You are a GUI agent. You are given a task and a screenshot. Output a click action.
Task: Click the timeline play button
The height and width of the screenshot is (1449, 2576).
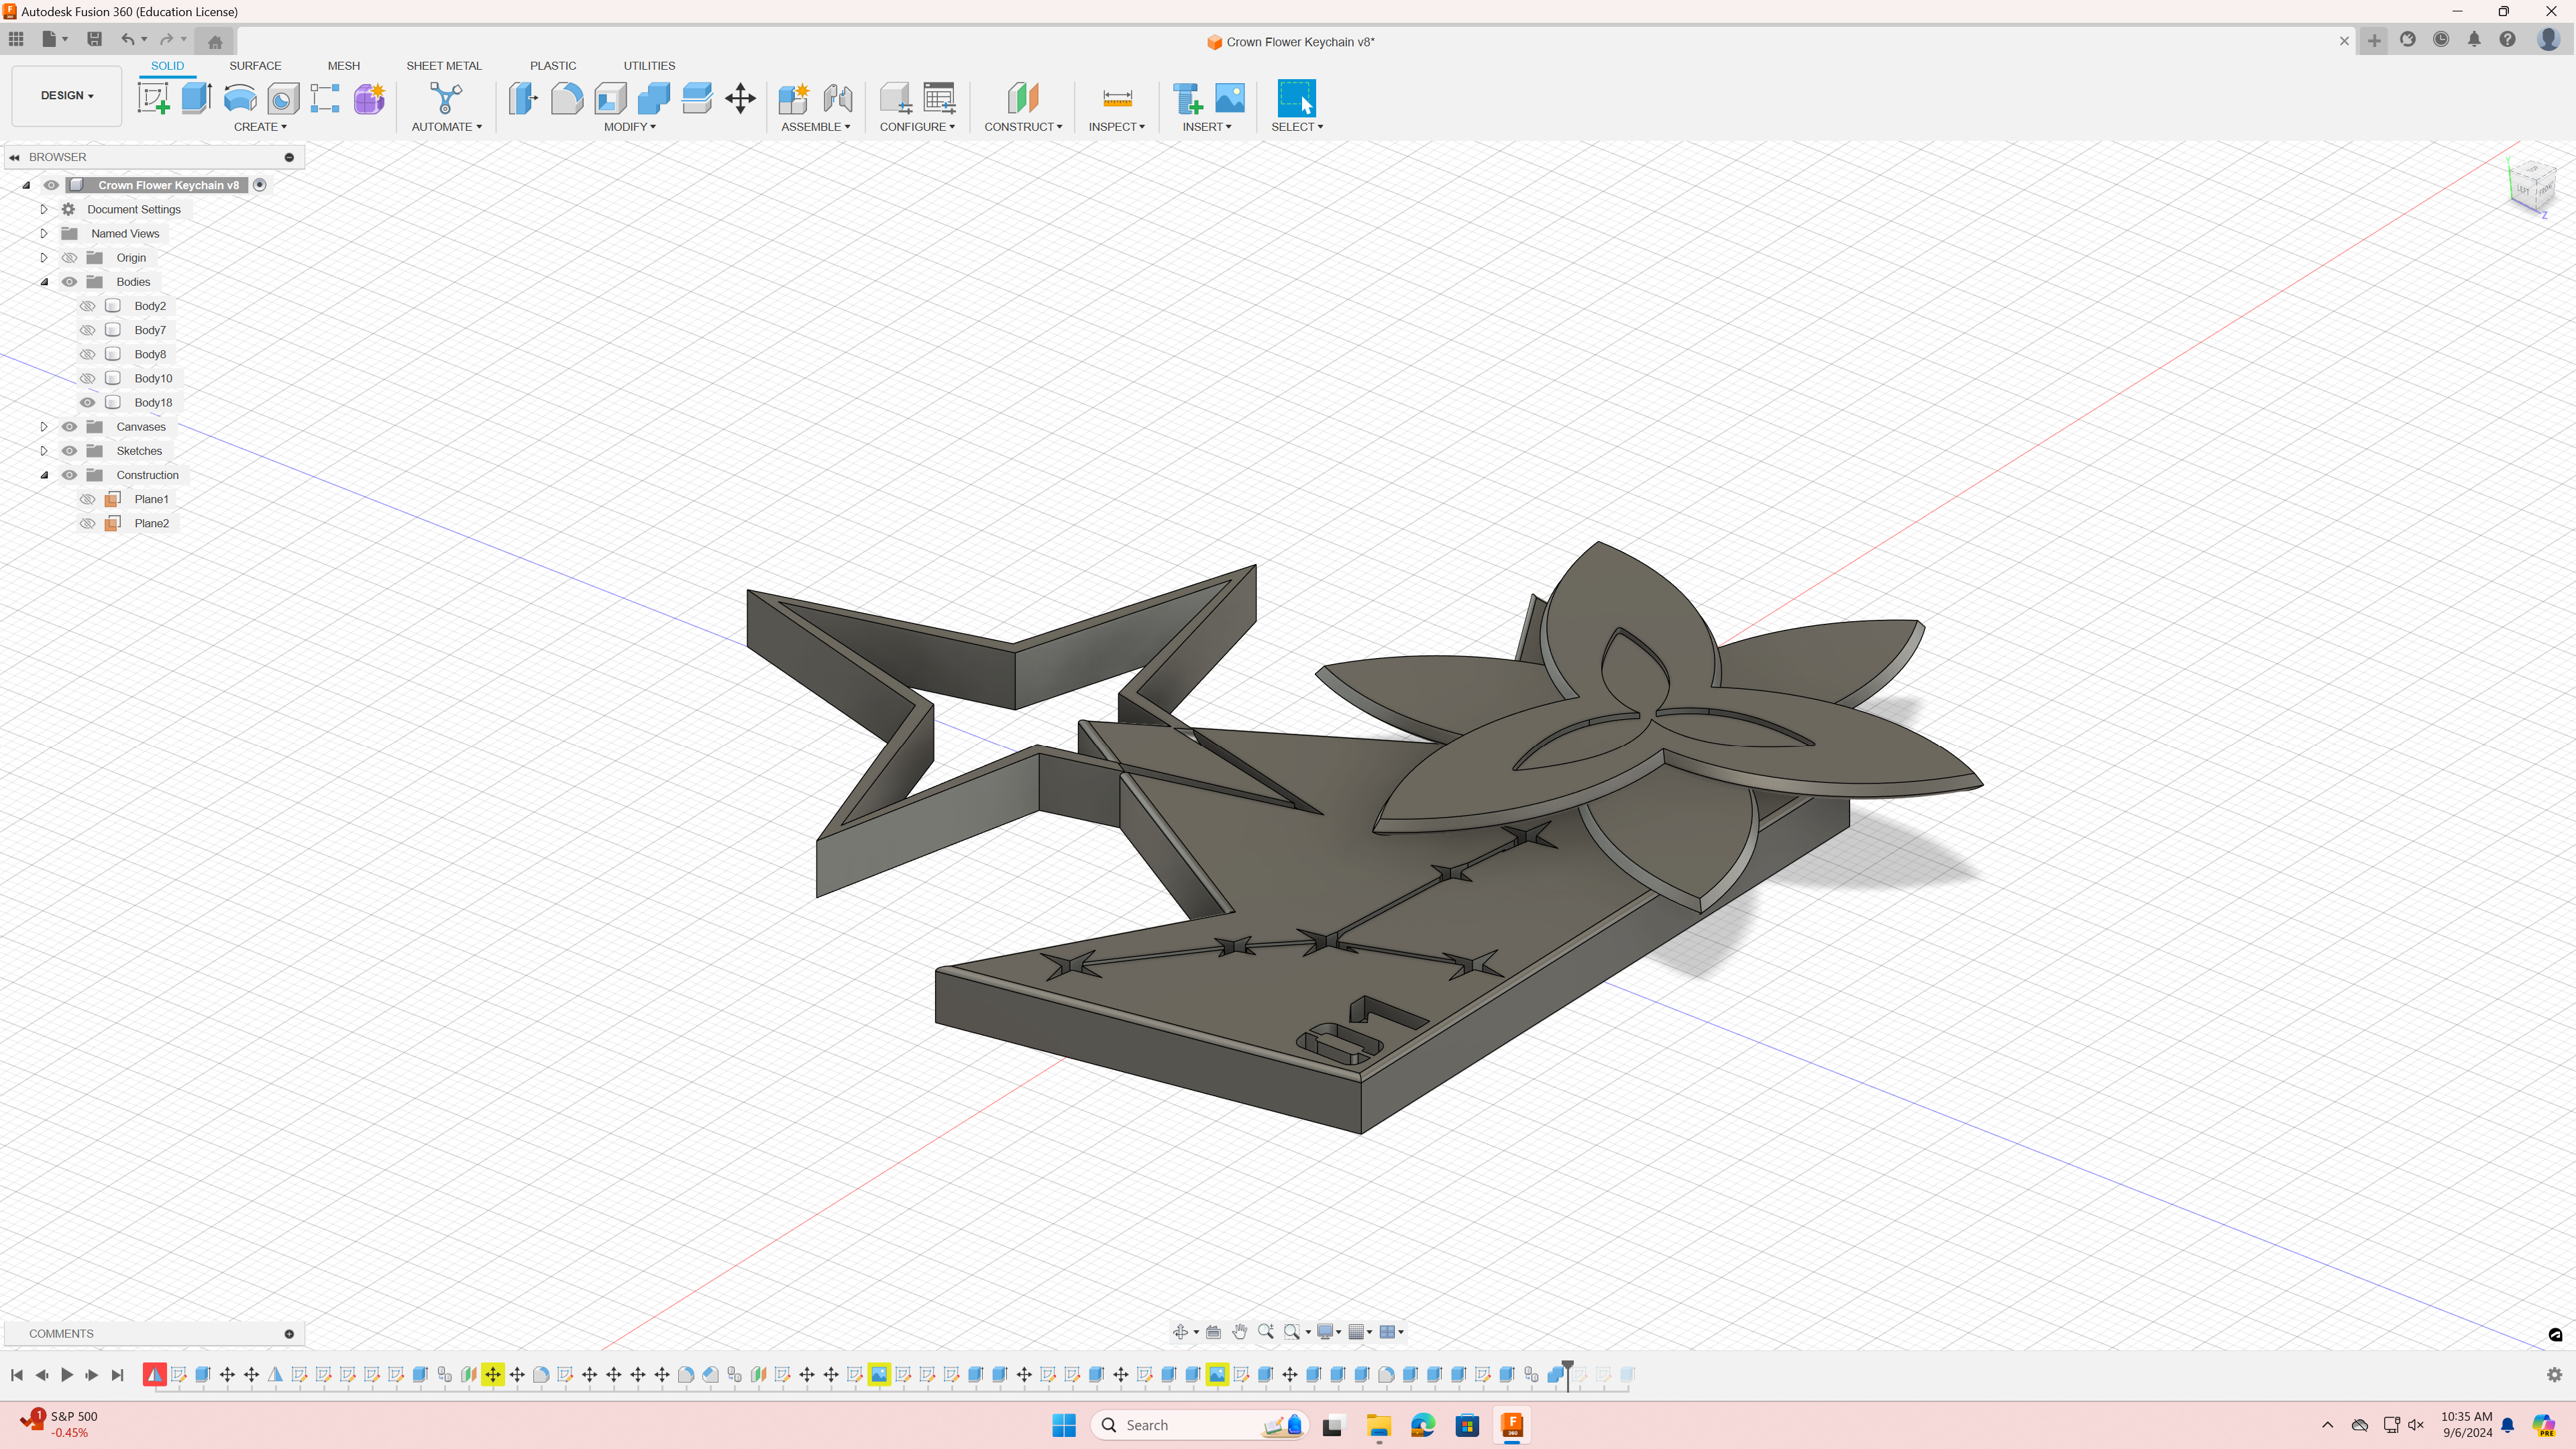tap(67, 1375)
